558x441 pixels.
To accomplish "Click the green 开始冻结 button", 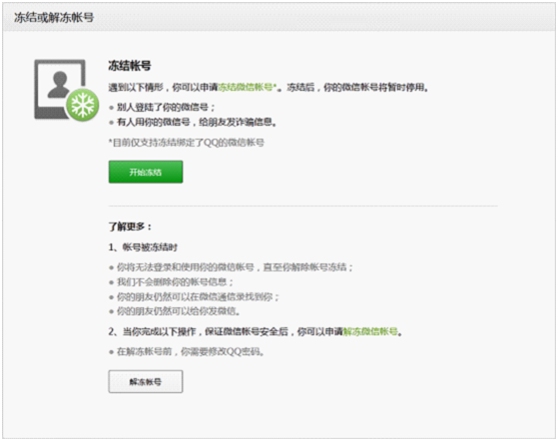I will [146, 172].
